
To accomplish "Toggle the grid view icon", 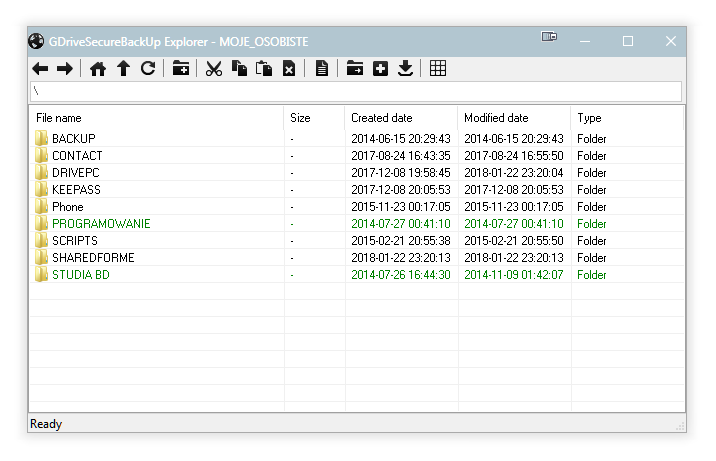I will coord(438,68).
